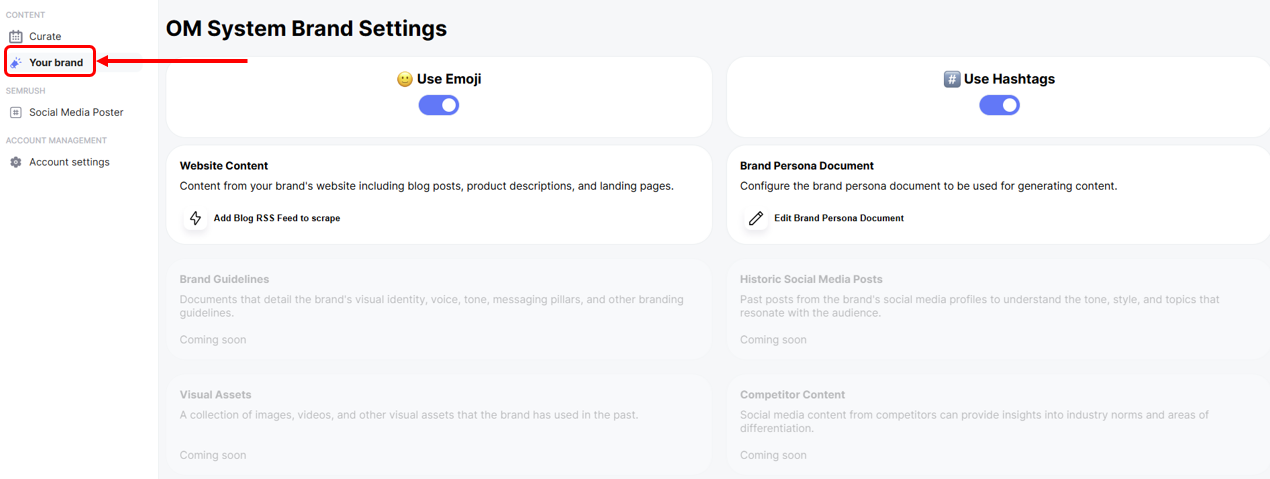This screenshot has width=1270, height=479.
Task: Click the smiley emoji icon
Action: point(405,79)
